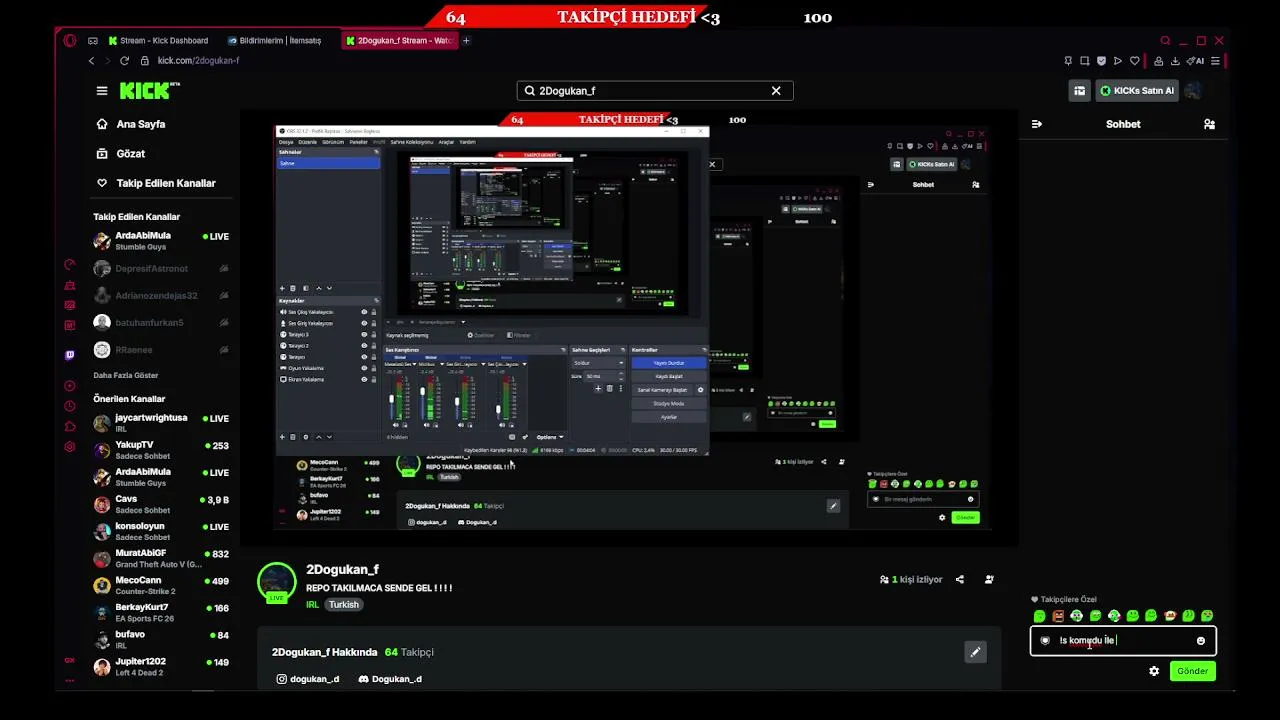The width and height of the screenshot is (1280, 720).
Task: Open the chest icon beside KICKs Satın Al
Action: coord(1079,91)
